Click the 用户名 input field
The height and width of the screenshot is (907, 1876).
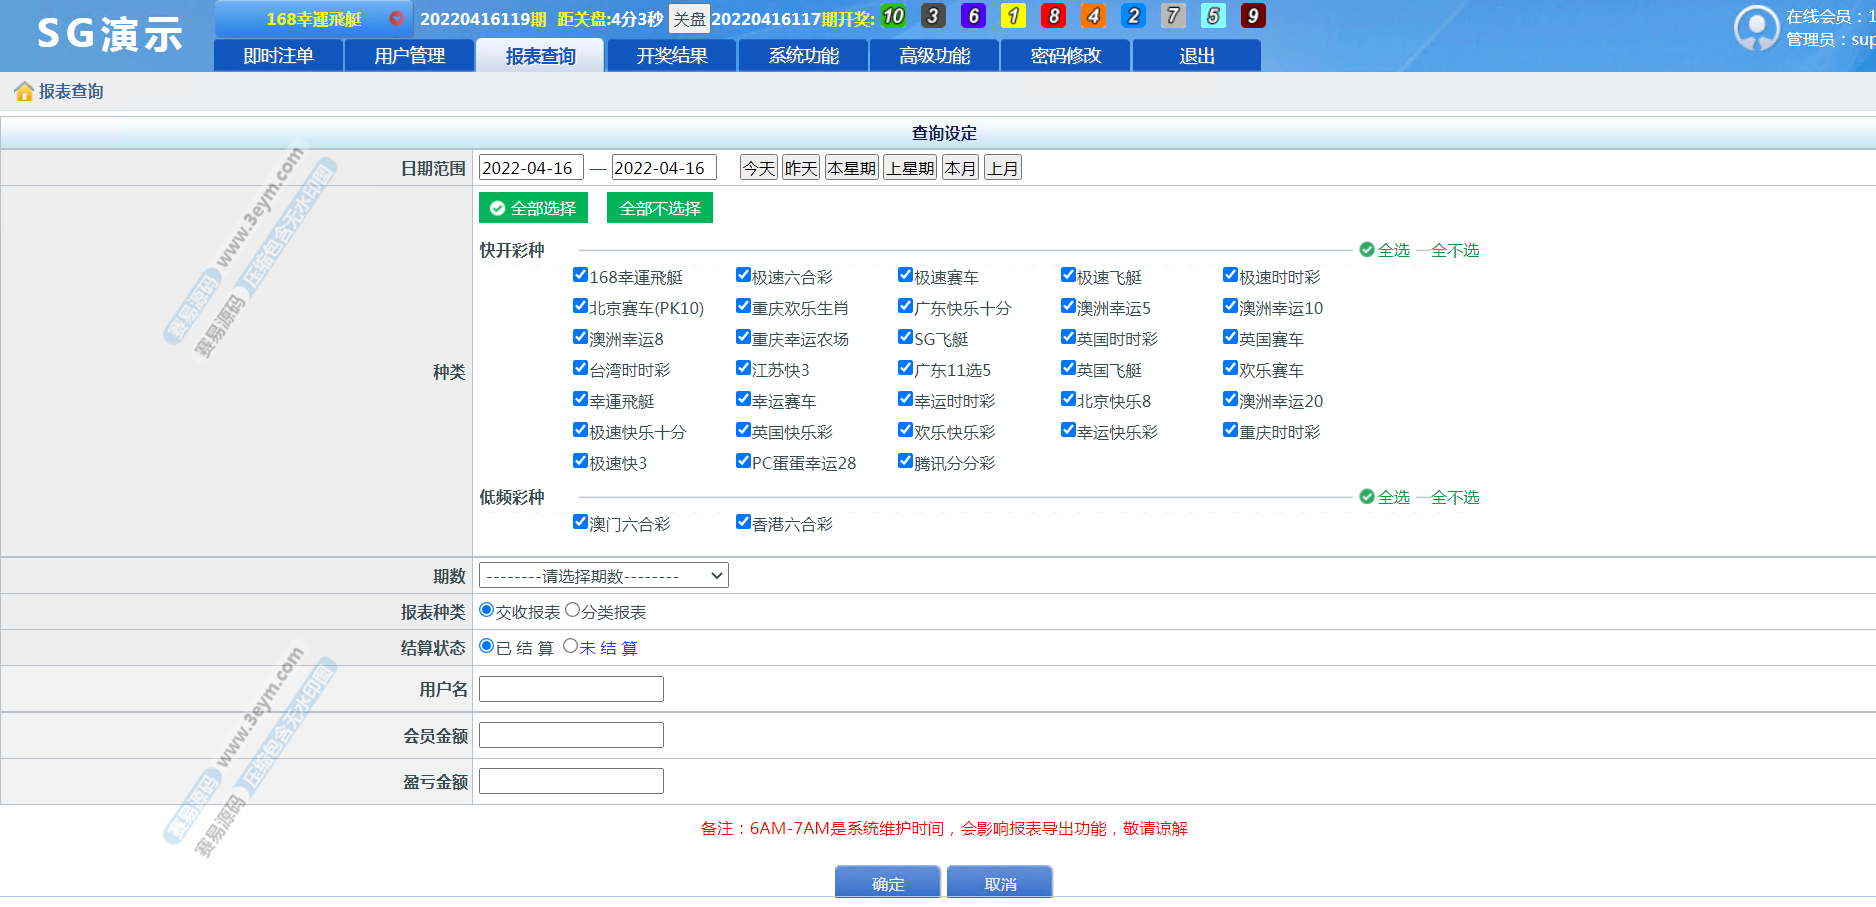571,689
